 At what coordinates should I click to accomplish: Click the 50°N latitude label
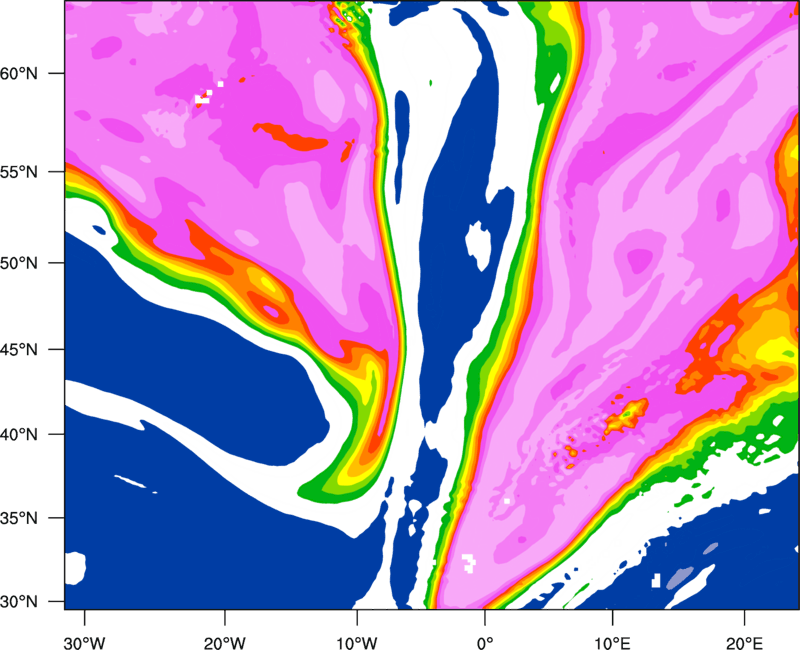pos(19,263)
